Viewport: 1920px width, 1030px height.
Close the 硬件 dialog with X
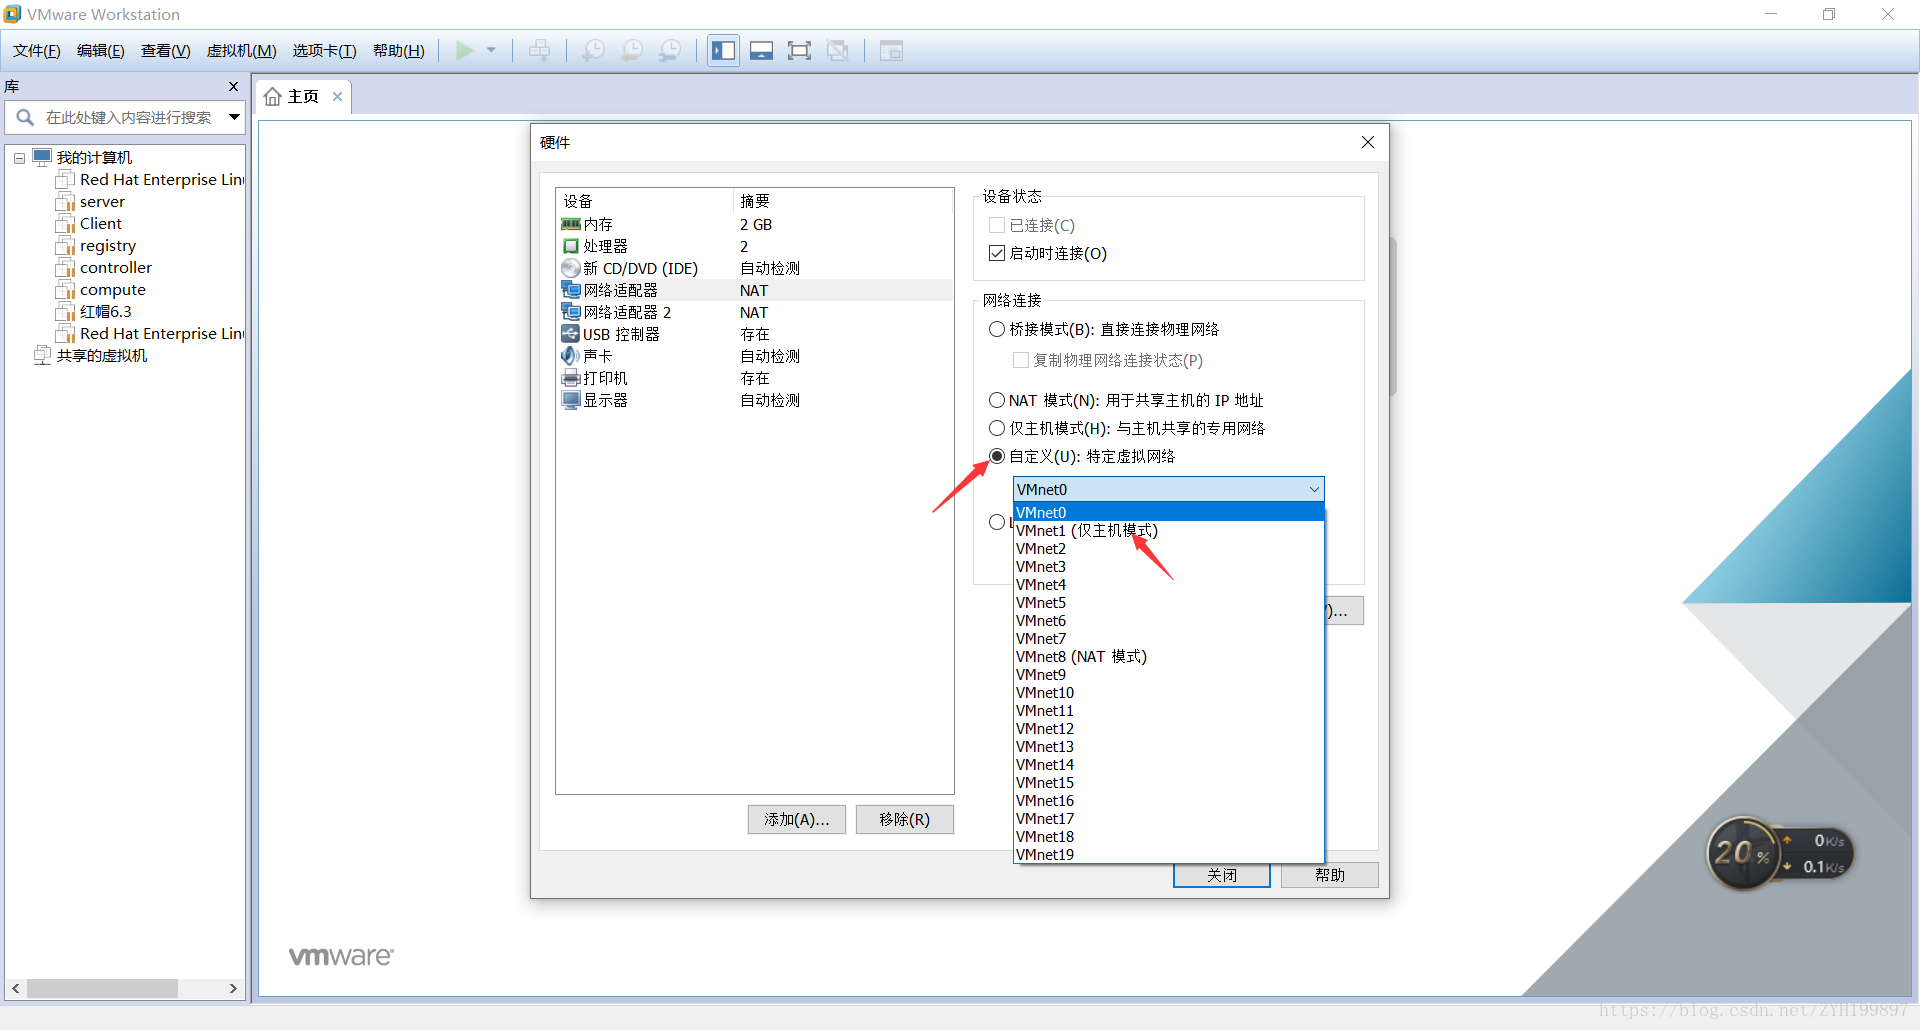click(1368, 142)
